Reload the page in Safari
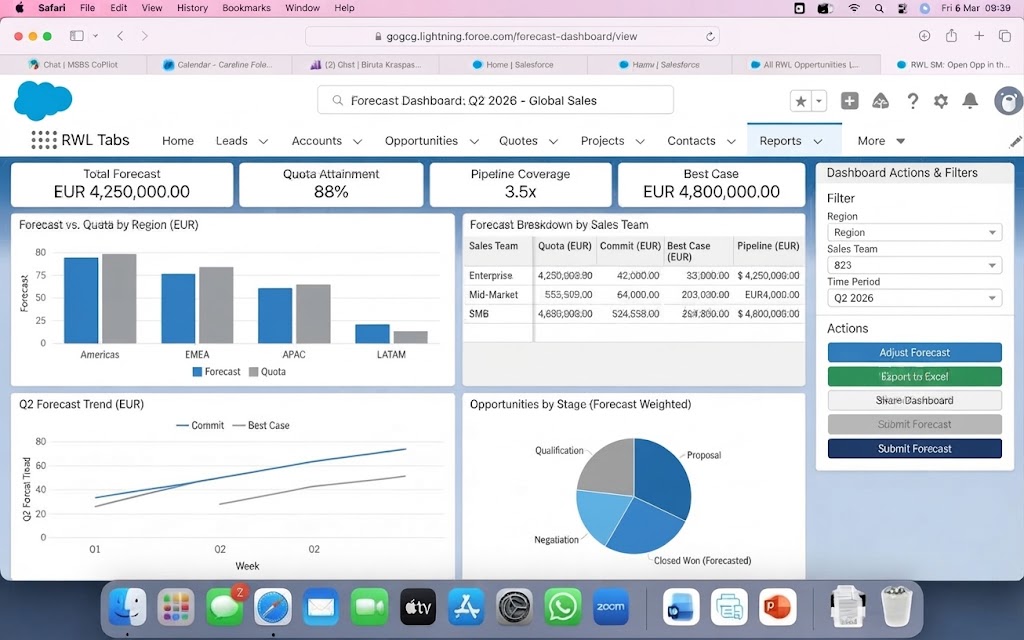 (710, 37)
